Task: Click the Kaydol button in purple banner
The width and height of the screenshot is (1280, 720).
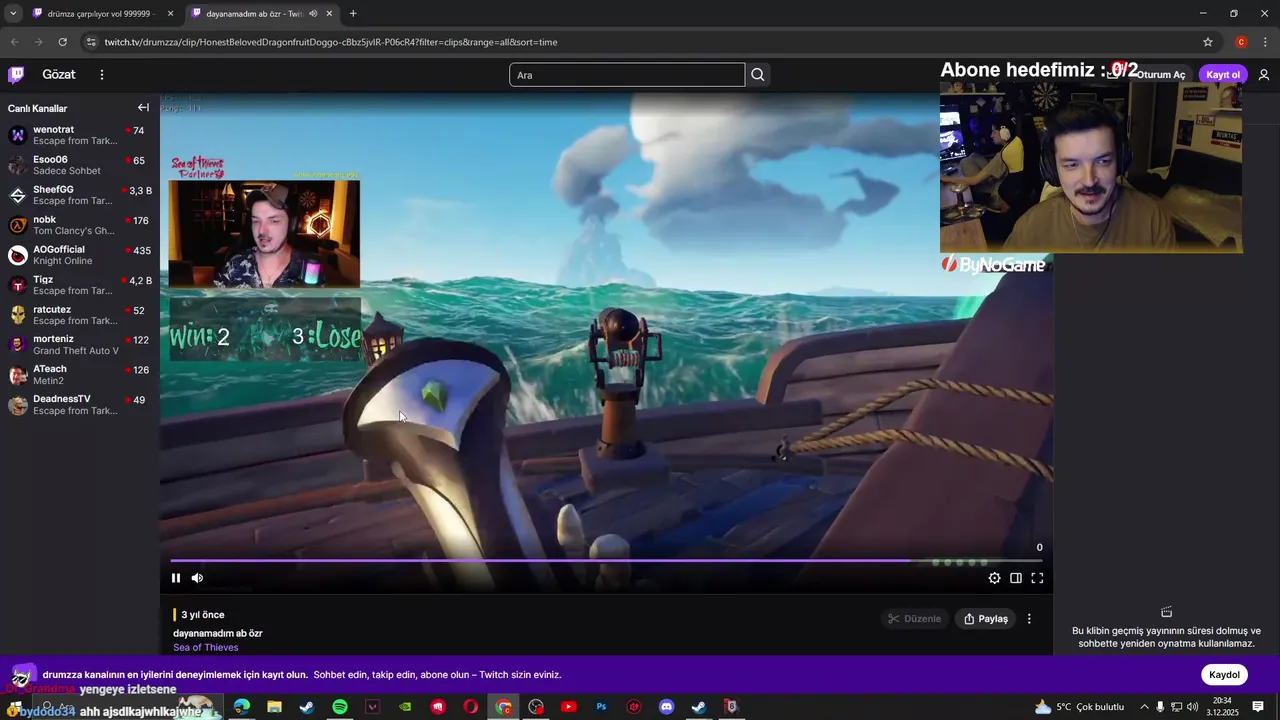Action: click(x=1224, y=675)
